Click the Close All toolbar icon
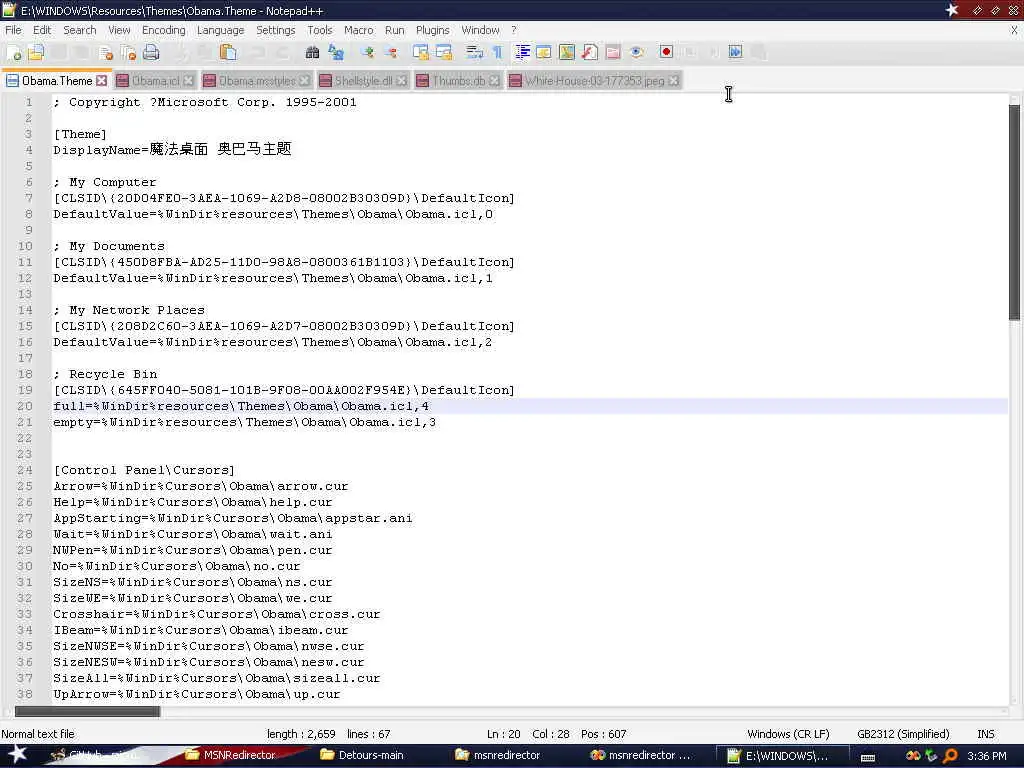The height and width of the screenshot is (768, 1024). 128,53
